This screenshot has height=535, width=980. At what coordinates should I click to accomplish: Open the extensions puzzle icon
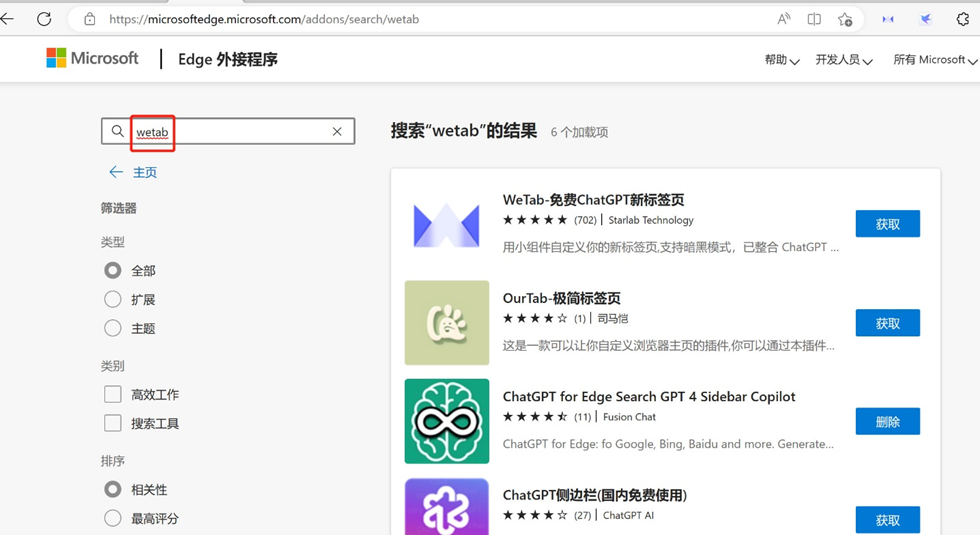point(962,19)
